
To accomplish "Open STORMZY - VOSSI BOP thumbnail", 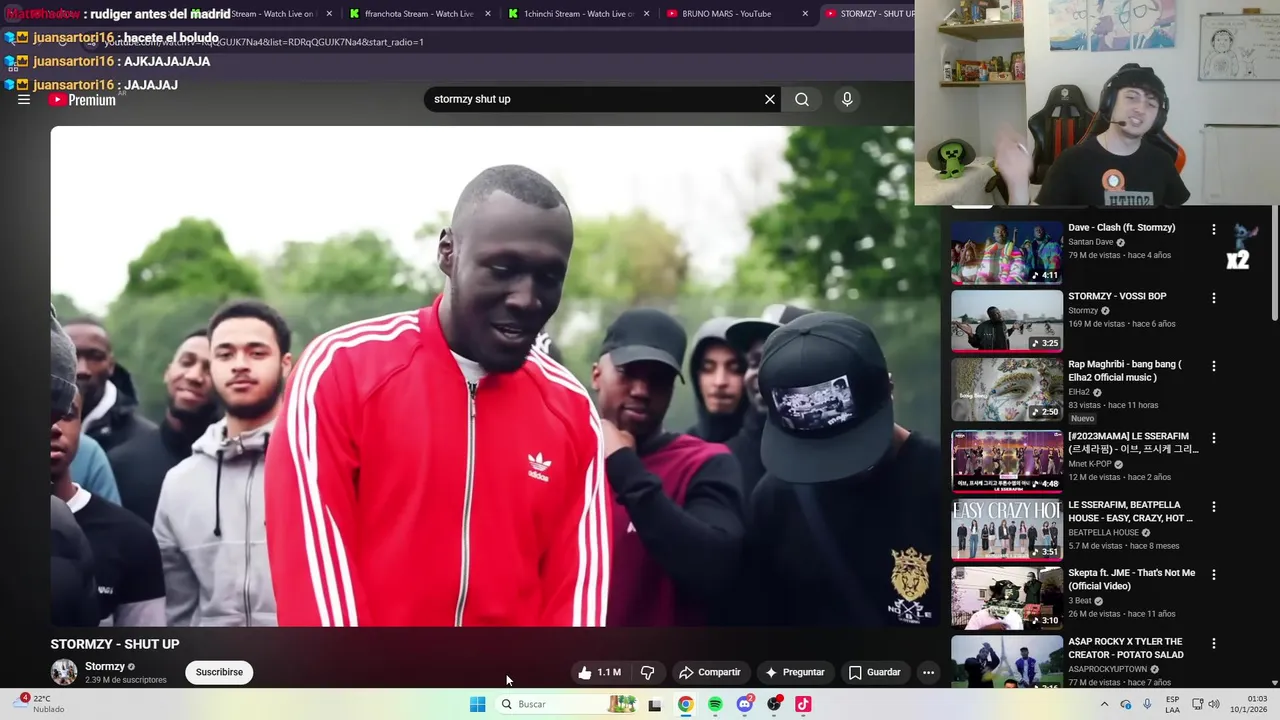I will (x=1007, y=322).
